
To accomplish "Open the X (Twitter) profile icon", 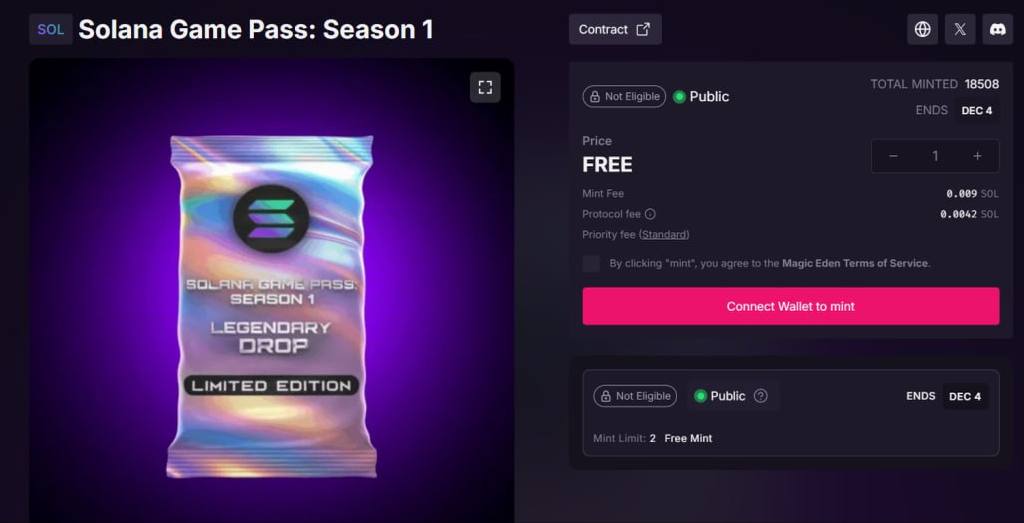I will 960,29.
